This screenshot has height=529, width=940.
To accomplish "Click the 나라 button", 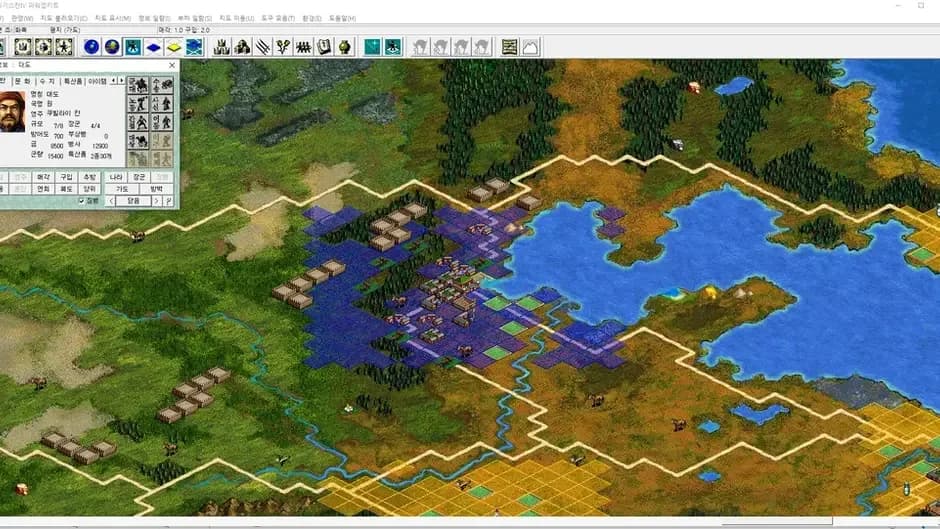I will point(116,178).
